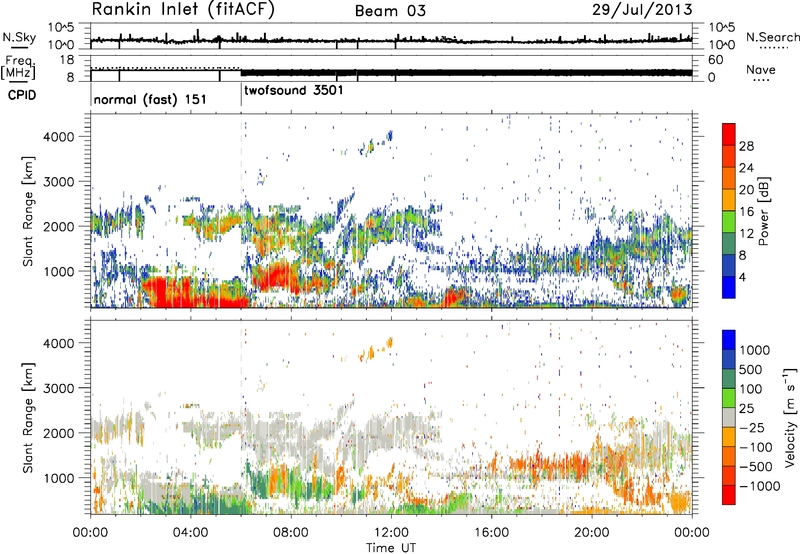Click the "500" value on Velocity colorbar
800x554 pixels.
coord(751,369)
